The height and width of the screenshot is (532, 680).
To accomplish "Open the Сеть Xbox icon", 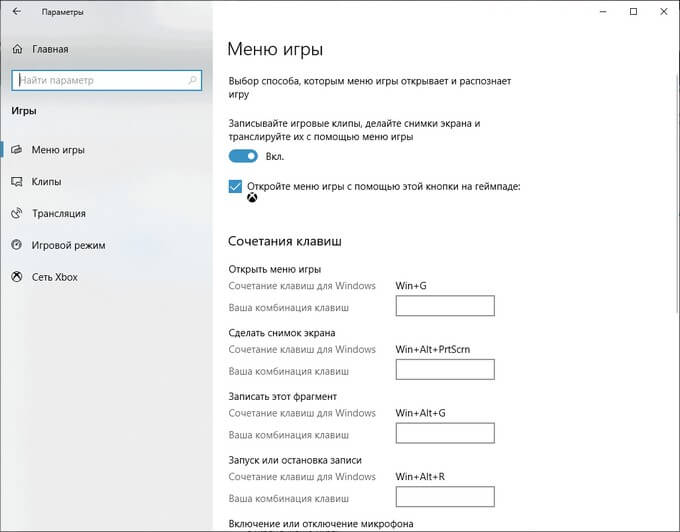I will point(16,277).
